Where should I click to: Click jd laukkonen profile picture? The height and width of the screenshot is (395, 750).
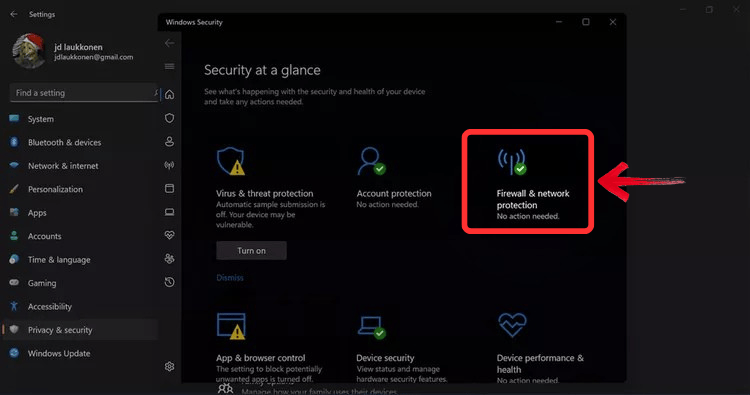pyautogui.click(x=29, y=51)
